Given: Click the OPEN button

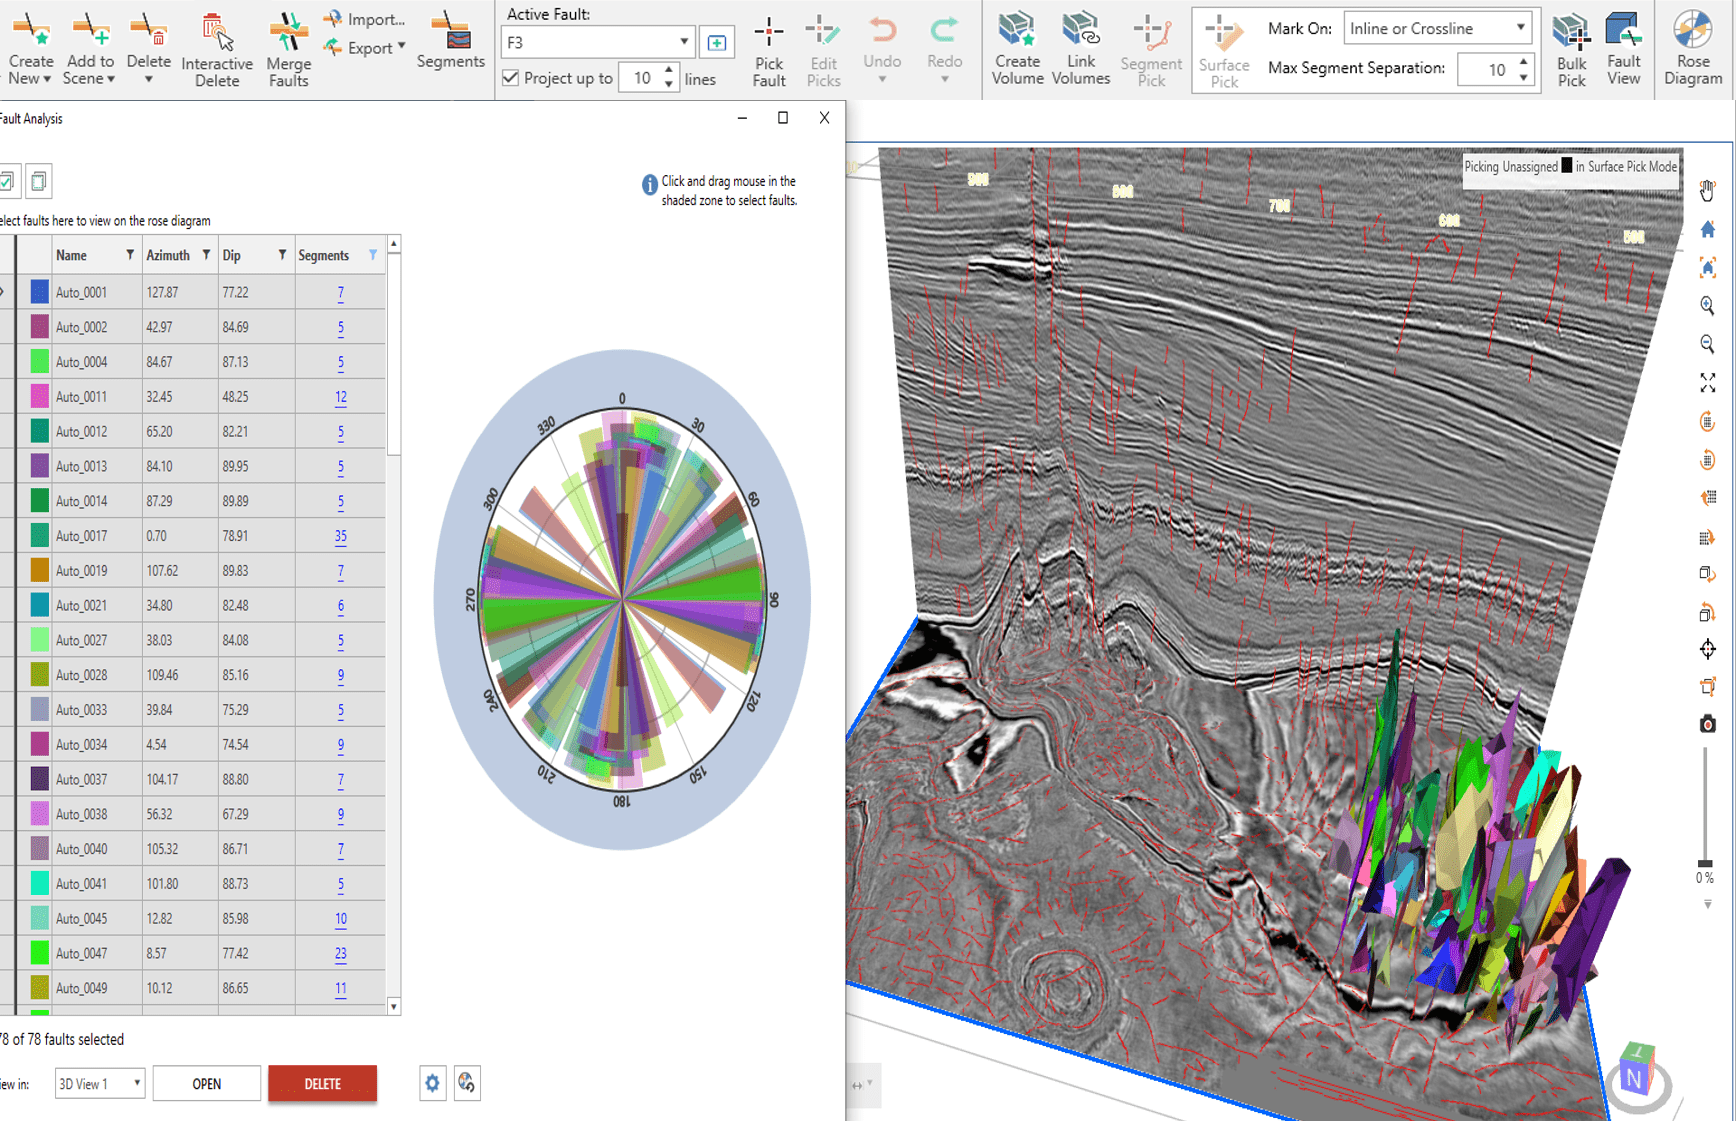Looking at the screenshot, I should [x=206, y=1083].
